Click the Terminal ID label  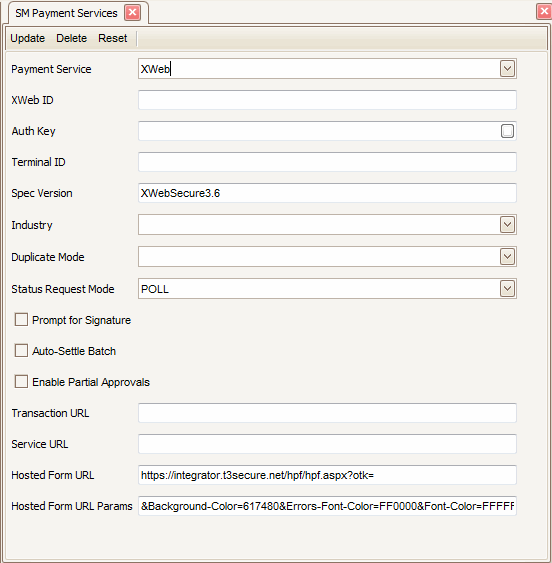tap(38, 162)
